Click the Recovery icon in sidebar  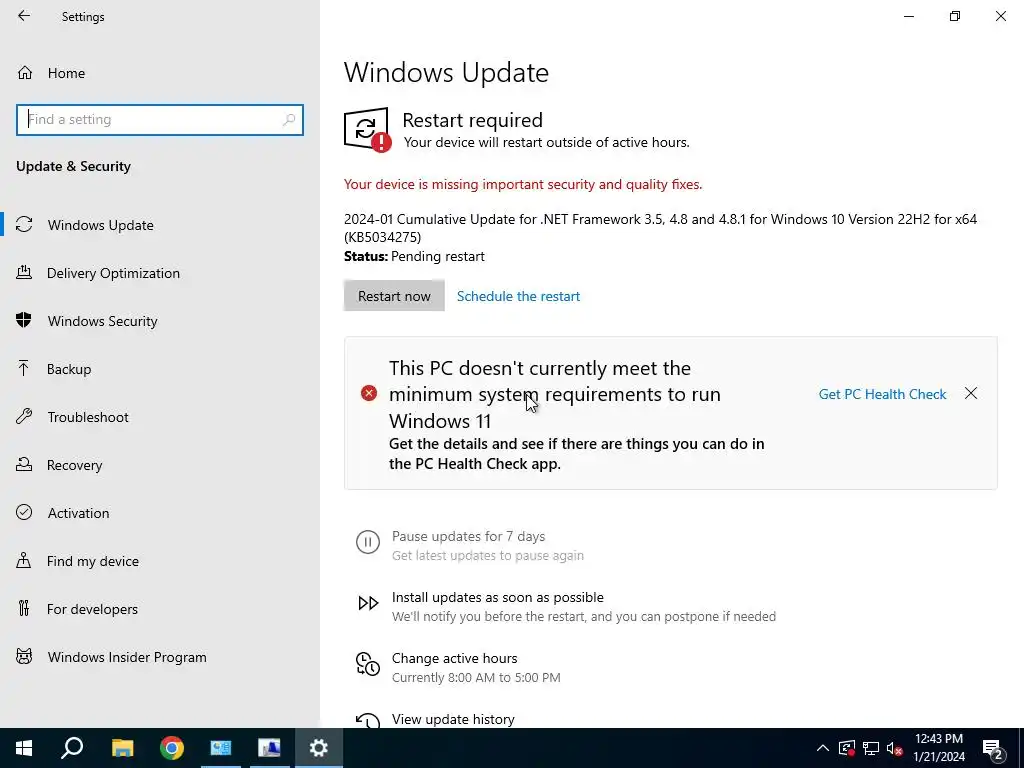[24, 464]
